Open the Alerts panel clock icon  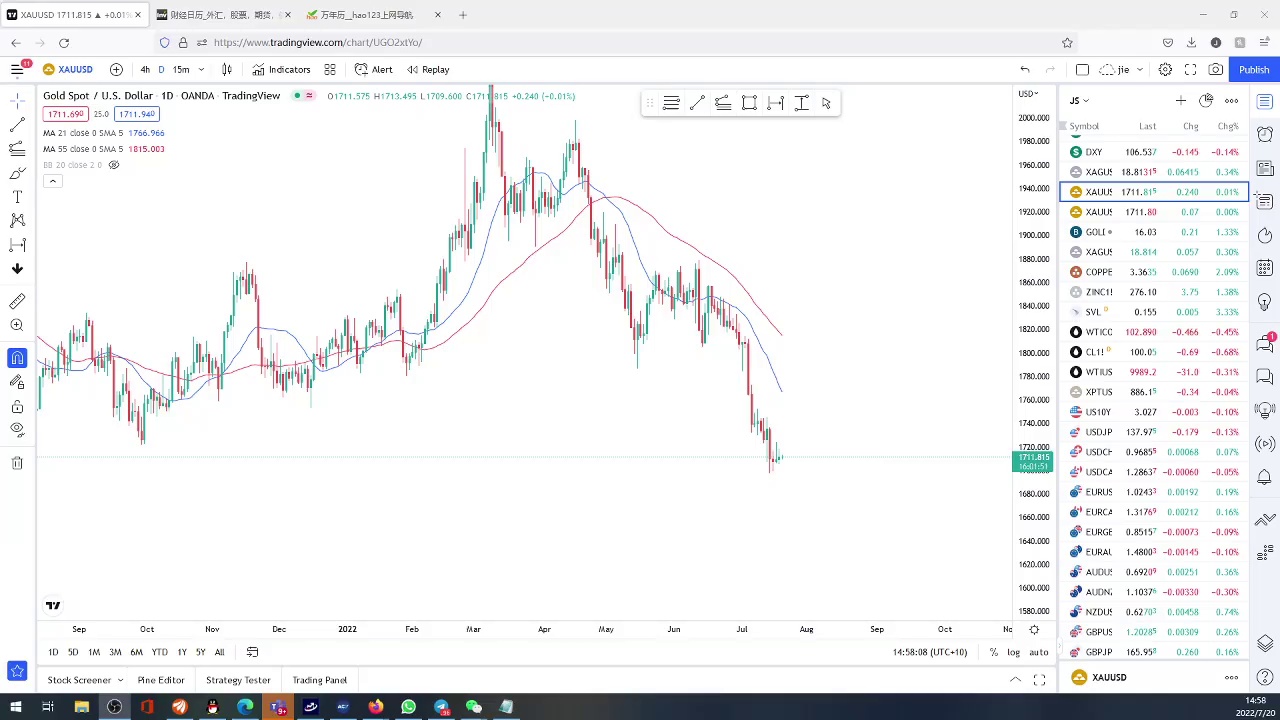pos(1265,134)
